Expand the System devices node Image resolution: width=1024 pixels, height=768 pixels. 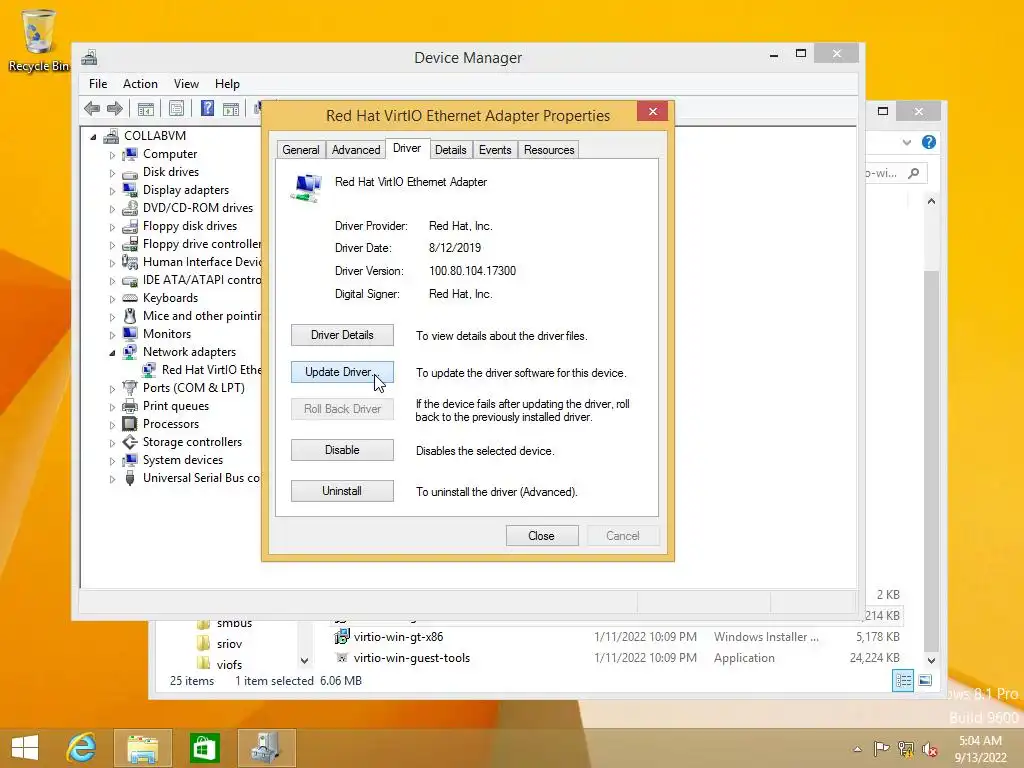point(112,461)
